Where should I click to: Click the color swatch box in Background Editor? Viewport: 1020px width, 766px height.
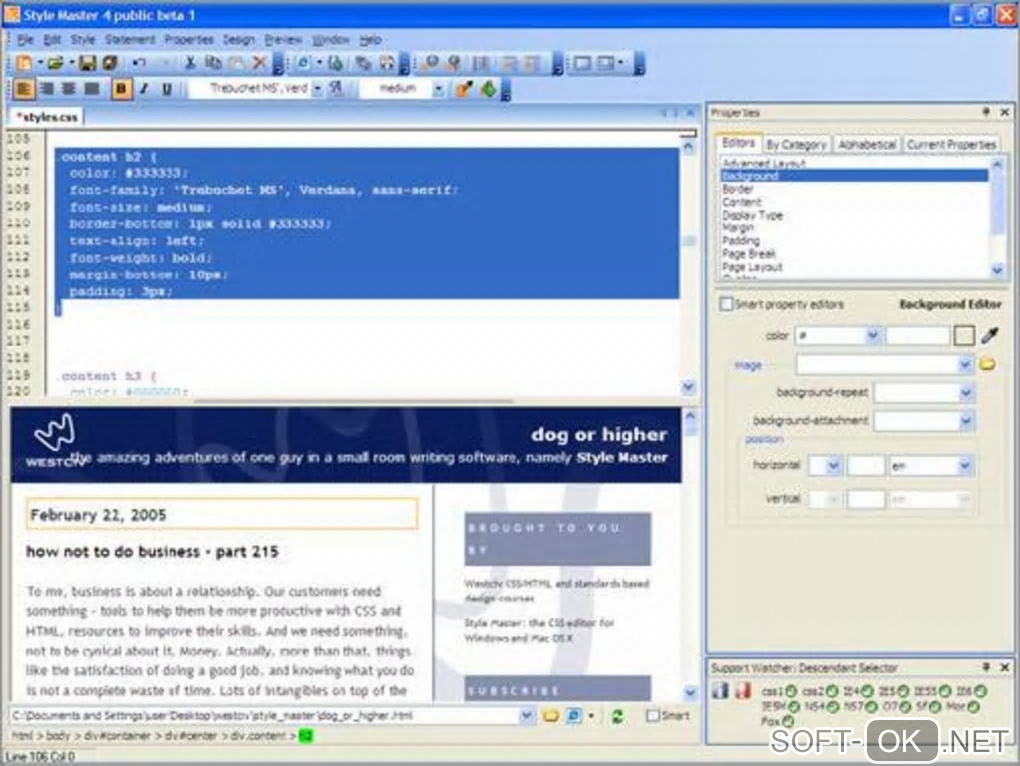pos(964,336)
